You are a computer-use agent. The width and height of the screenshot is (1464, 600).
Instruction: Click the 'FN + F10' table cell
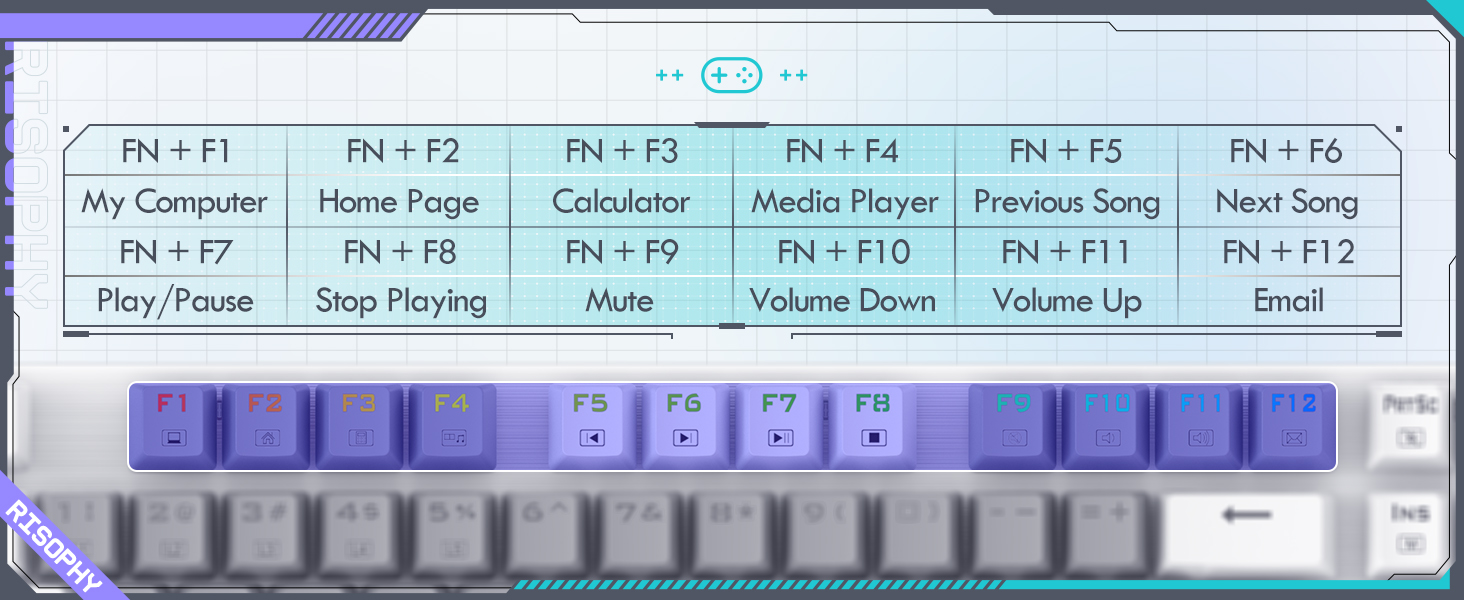[844, 252]
